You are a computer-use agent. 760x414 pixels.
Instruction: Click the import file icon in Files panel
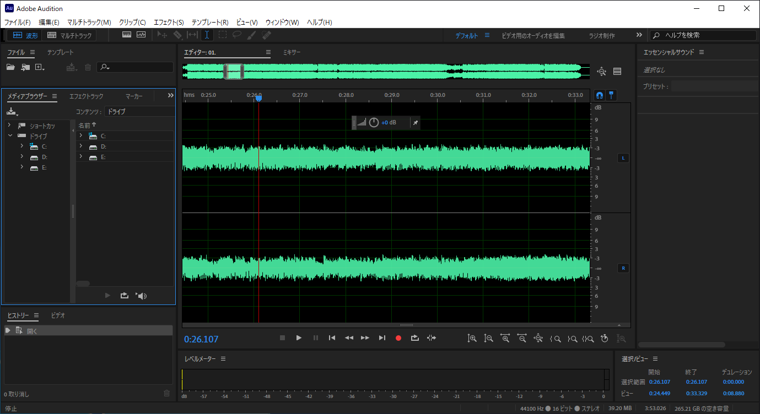tap(25, 67)
